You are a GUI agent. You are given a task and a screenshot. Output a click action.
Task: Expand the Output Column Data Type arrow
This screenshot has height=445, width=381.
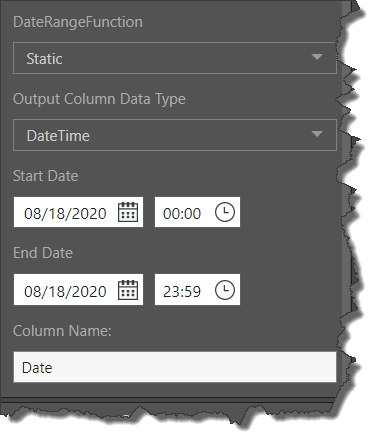317,134
